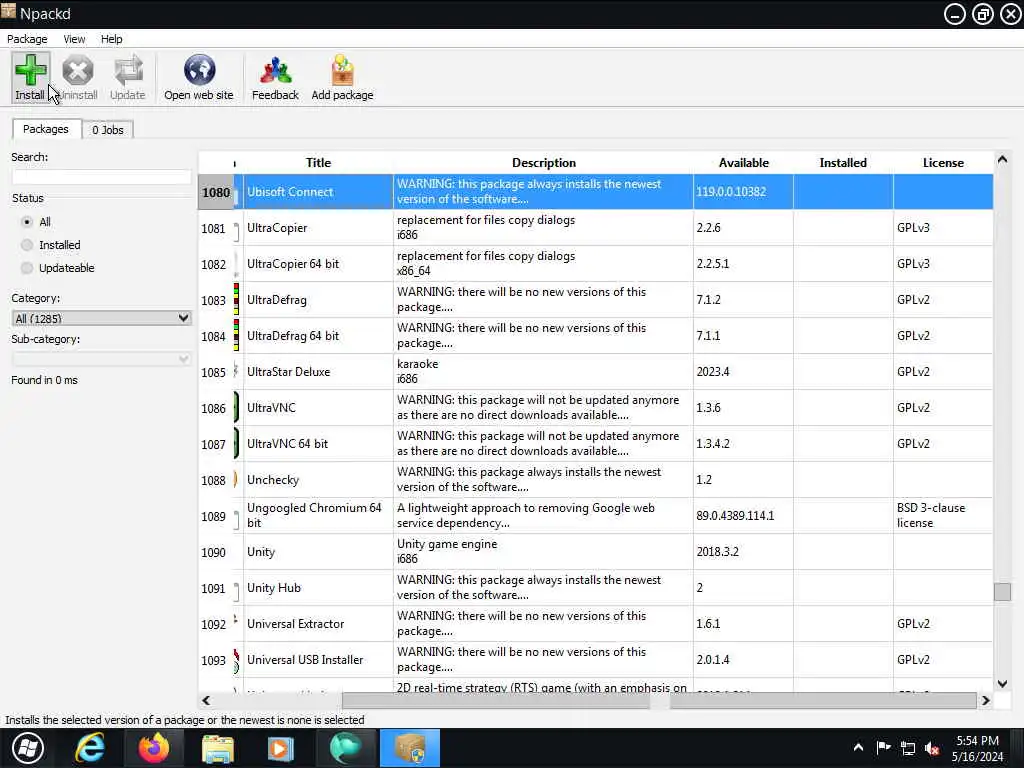Launch Internet Explorer from taskbar

[89, 748]
